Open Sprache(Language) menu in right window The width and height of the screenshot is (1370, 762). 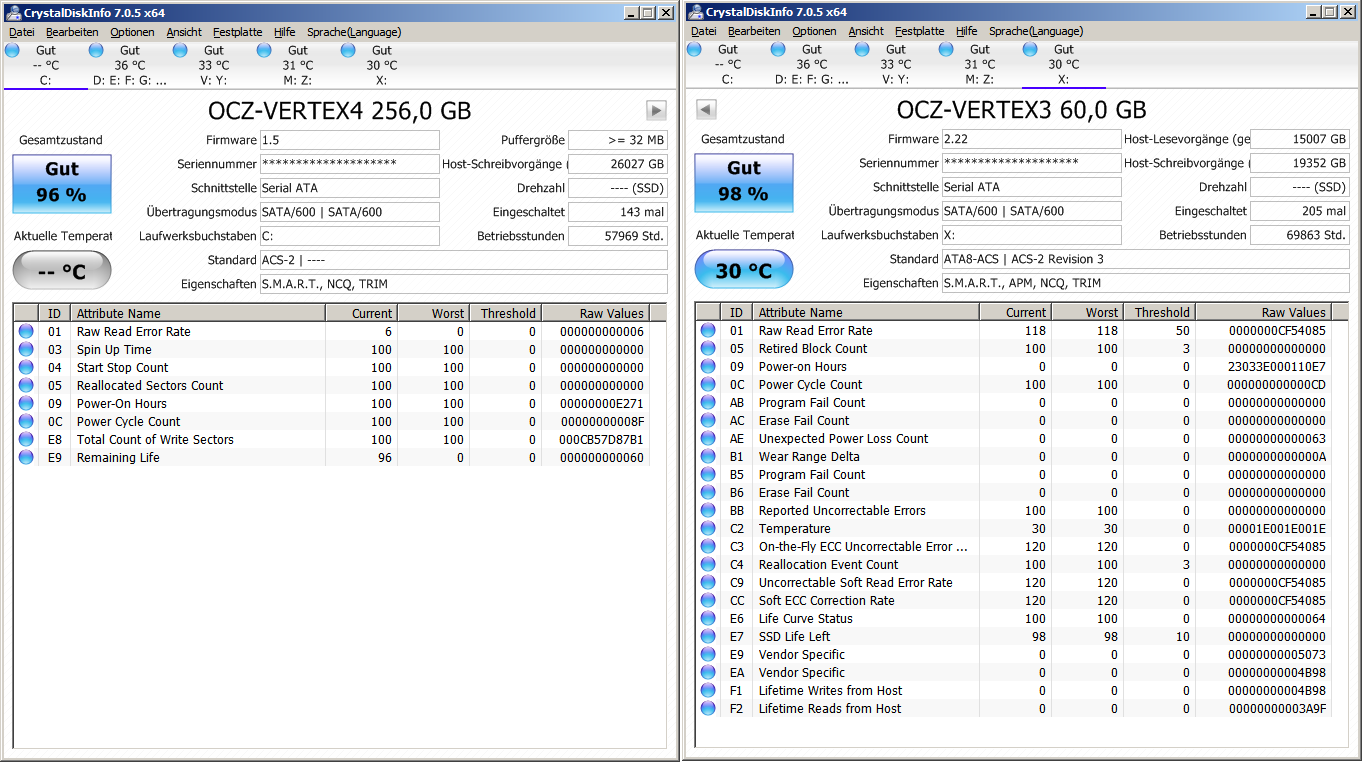tap(1036, 31)
